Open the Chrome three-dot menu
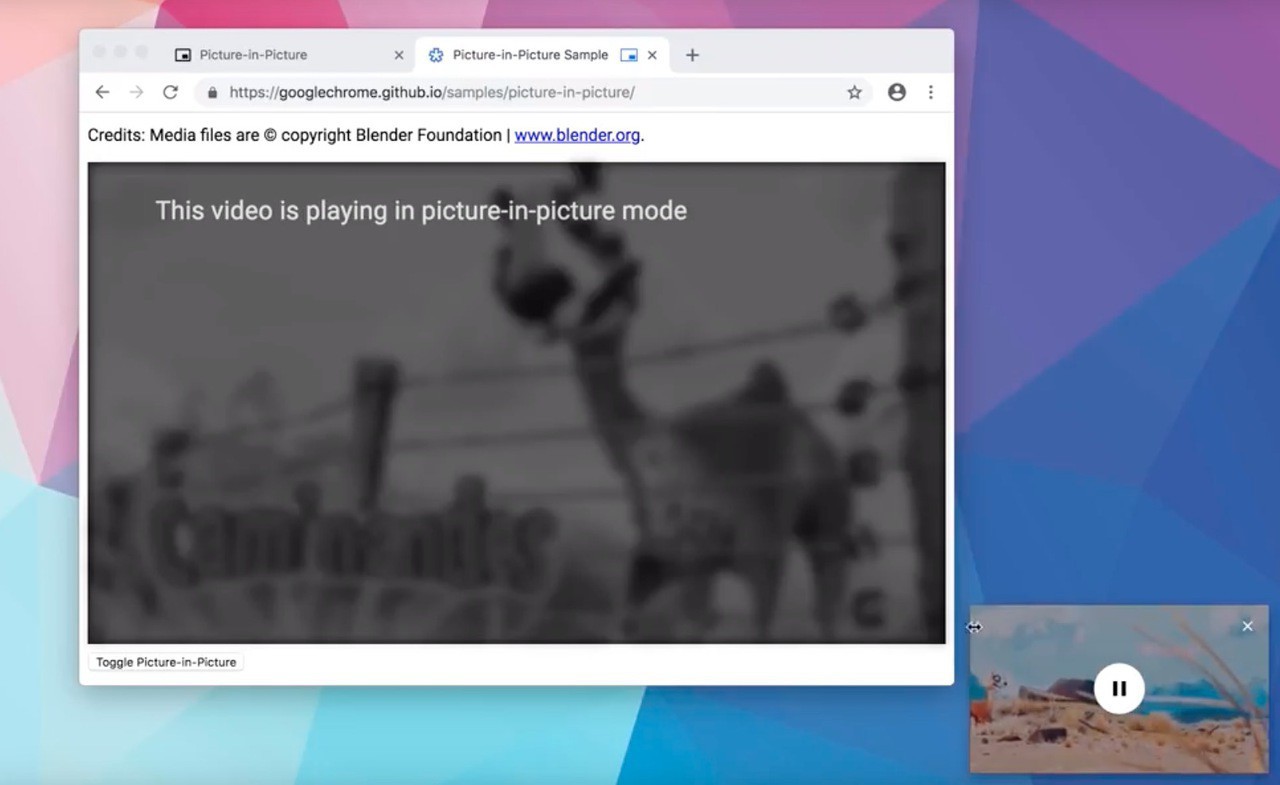This screenshot has height=785, width=1280. coord(930,92)
